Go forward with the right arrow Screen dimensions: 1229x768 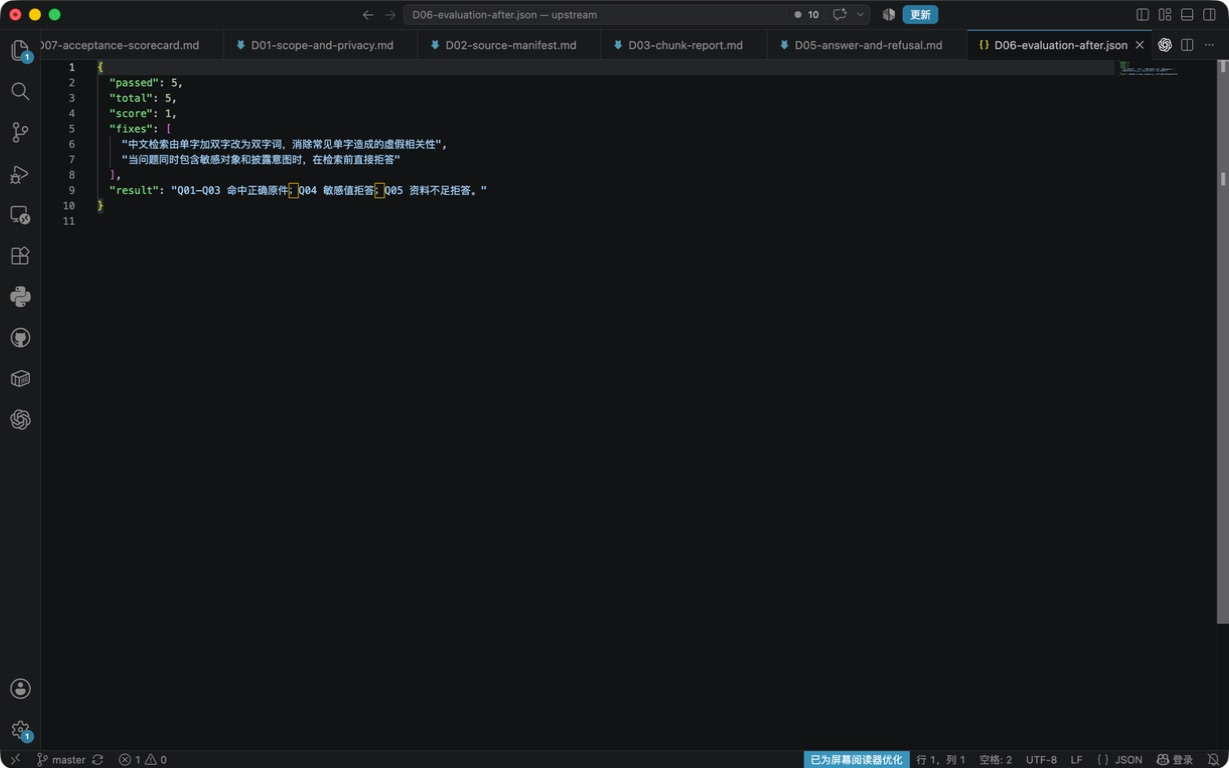click(x=390, y=15)
